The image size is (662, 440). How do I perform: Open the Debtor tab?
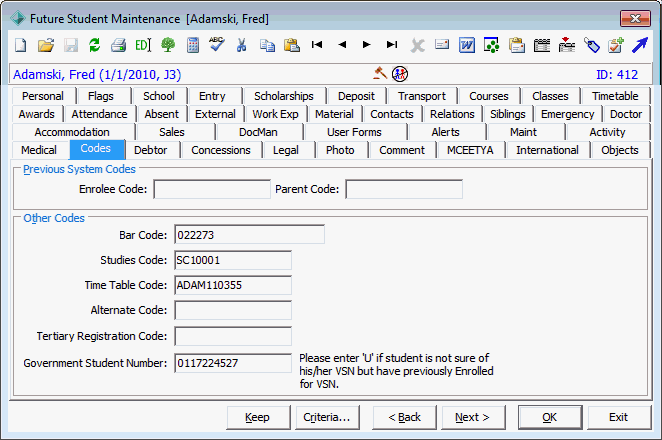click(x=150, y=150)
